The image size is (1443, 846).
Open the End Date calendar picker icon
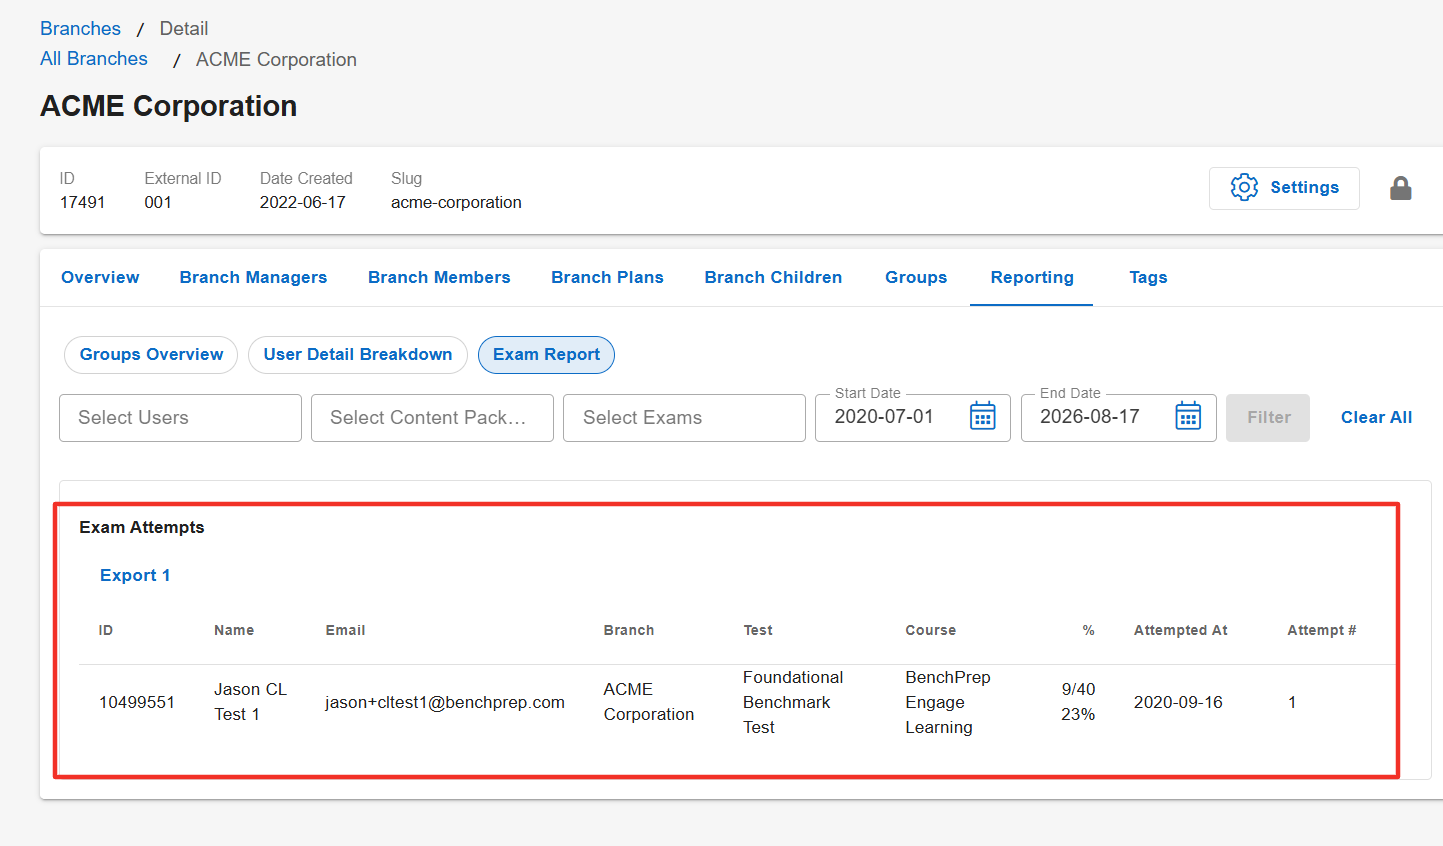click(1188, 416)
